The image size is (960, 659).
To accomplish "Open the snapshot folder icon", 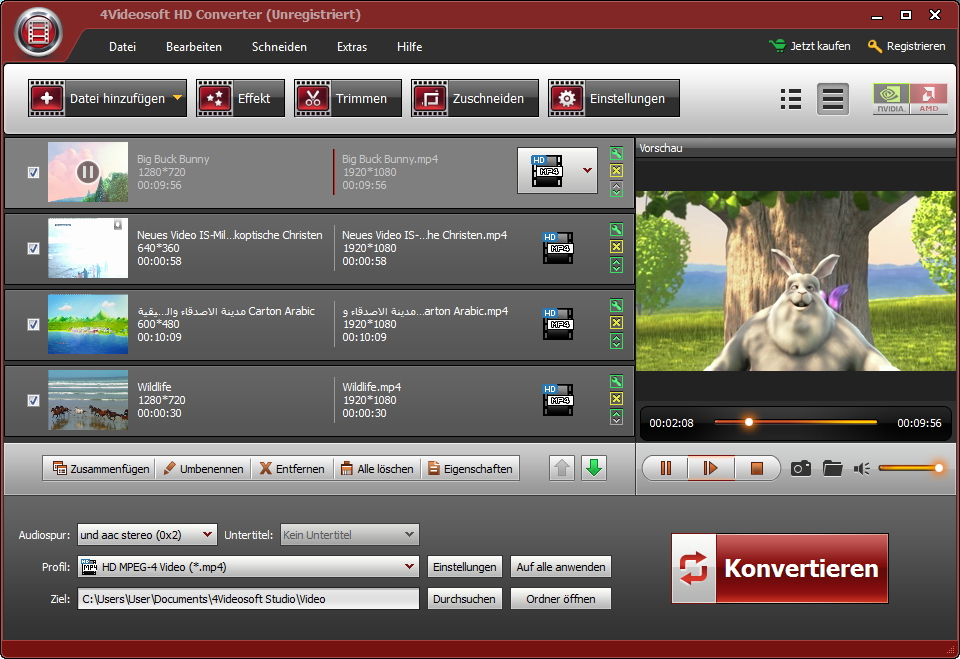I will [x=832, y=468].
